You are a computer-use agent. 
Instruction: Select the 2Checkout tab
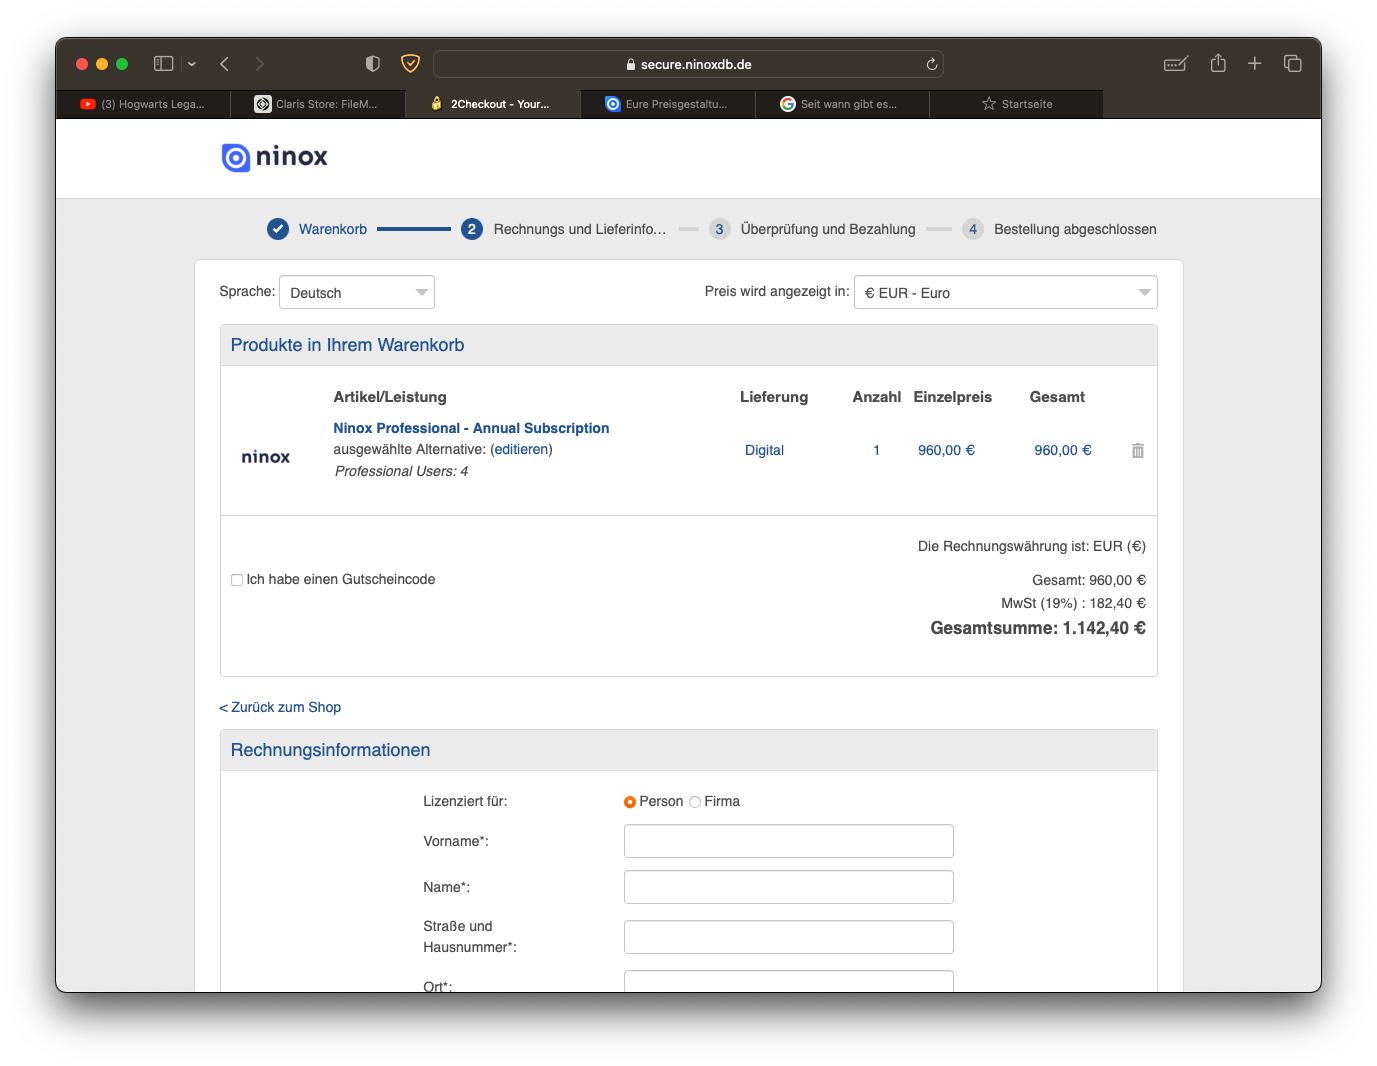(492, 104)
